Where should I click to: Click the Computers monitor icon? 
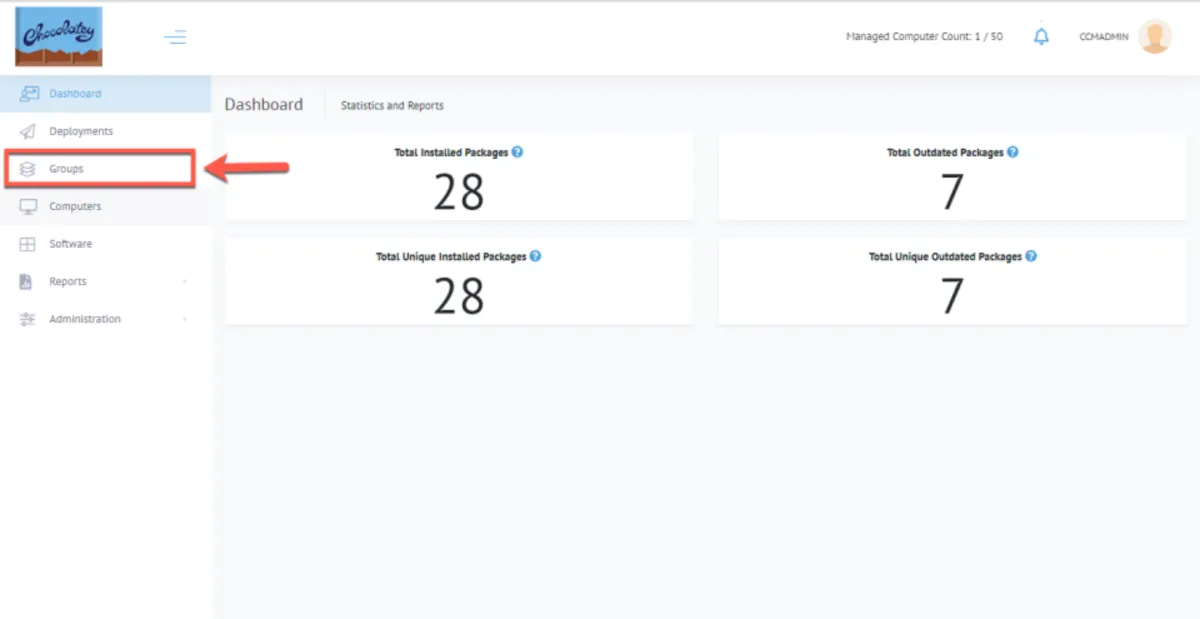pyautogui.click(x=29, y=207)
